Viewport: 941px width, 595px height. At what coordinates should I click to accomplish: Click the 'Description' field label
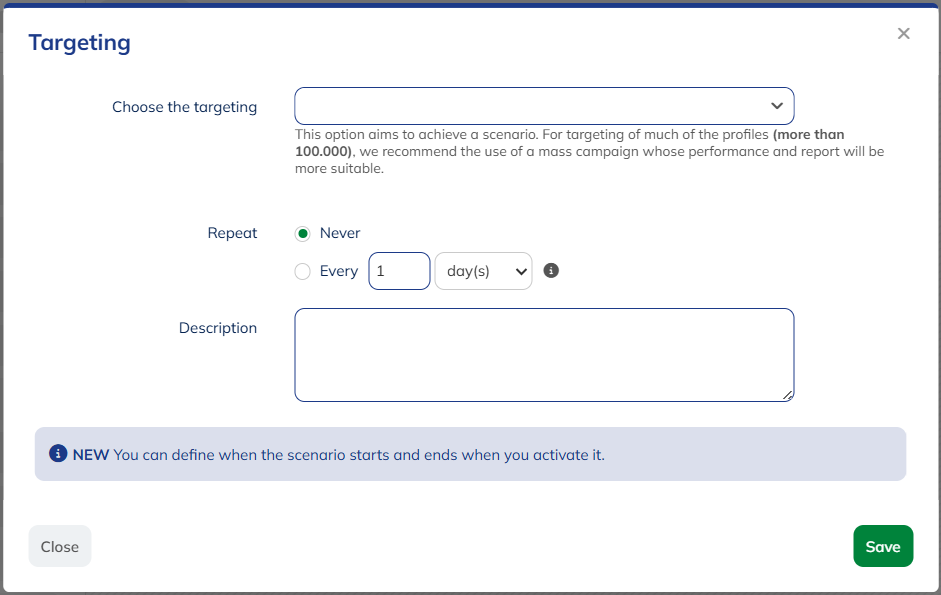tap(217, 327)
